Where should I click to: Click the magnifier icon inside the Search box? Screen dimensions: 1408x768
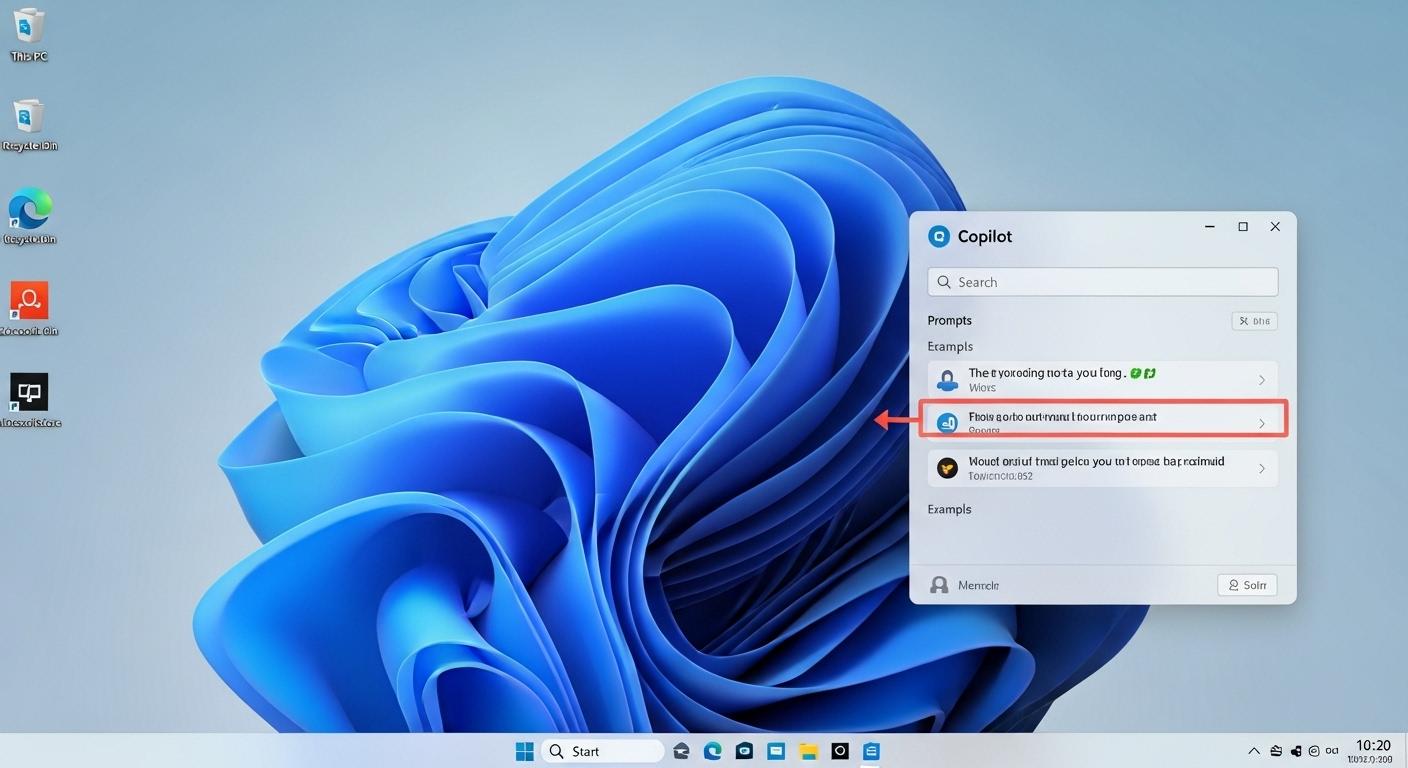click(944, 282)
